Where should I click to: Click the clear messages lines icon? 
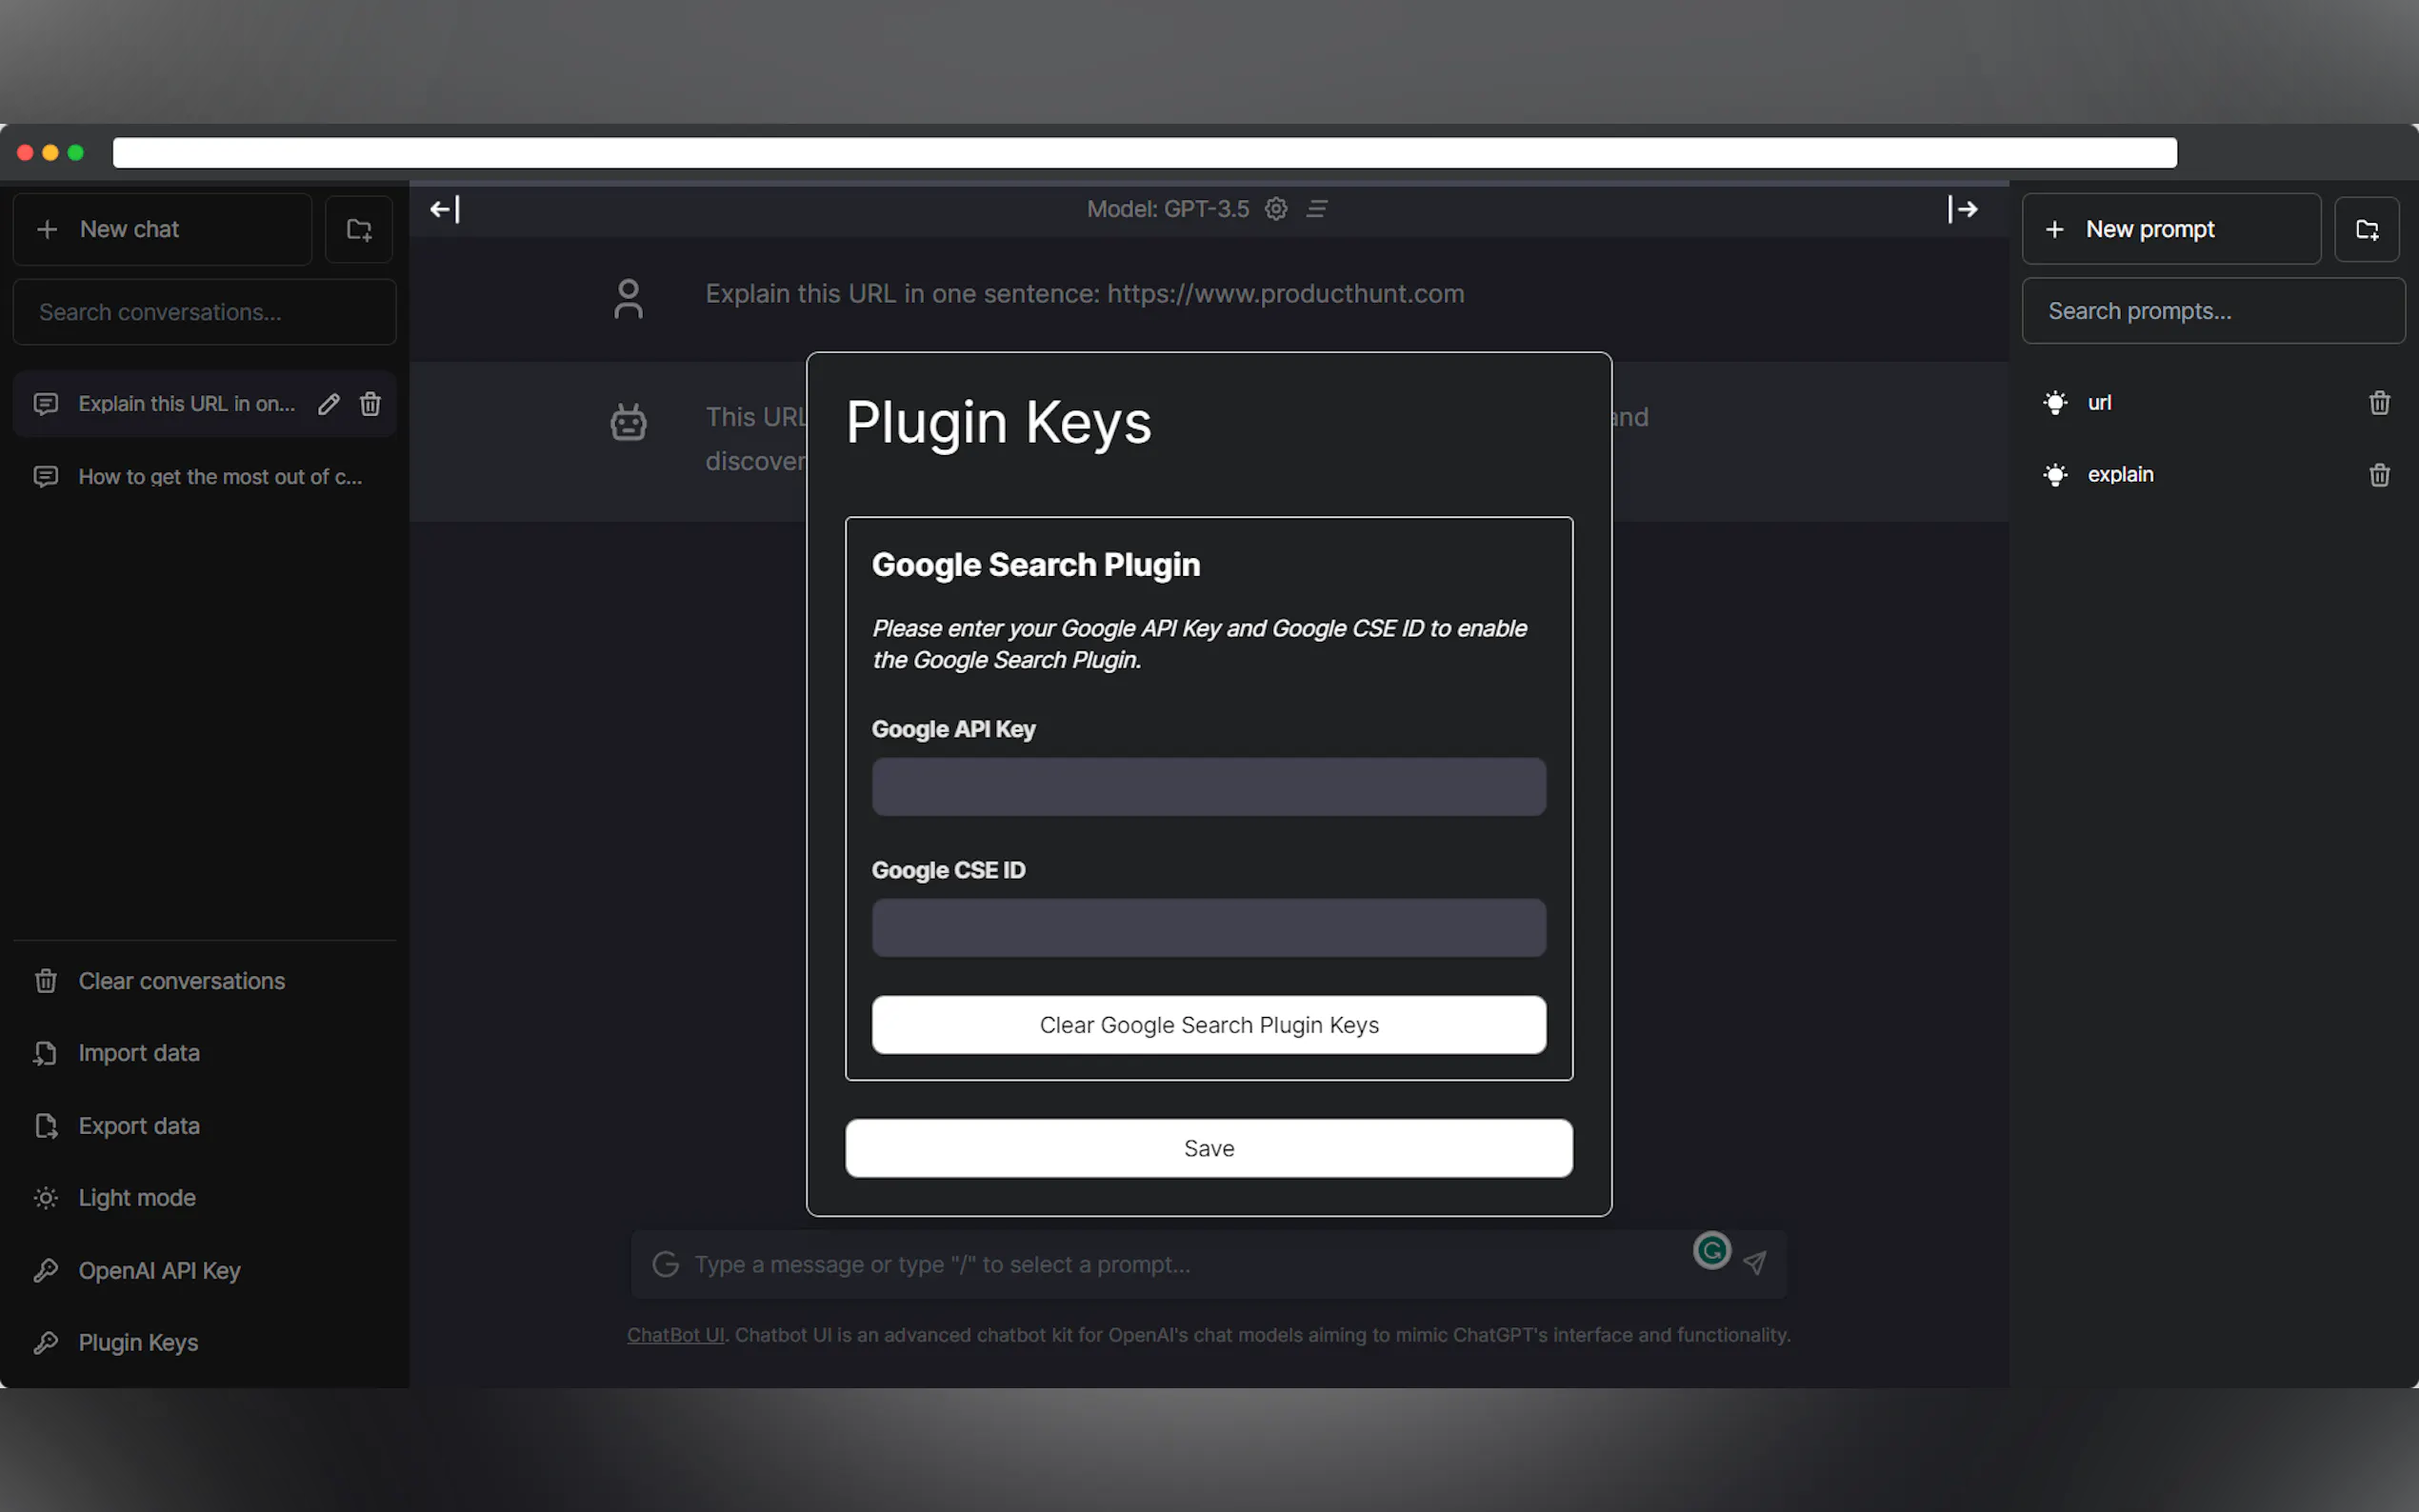tap(1317, 209)
